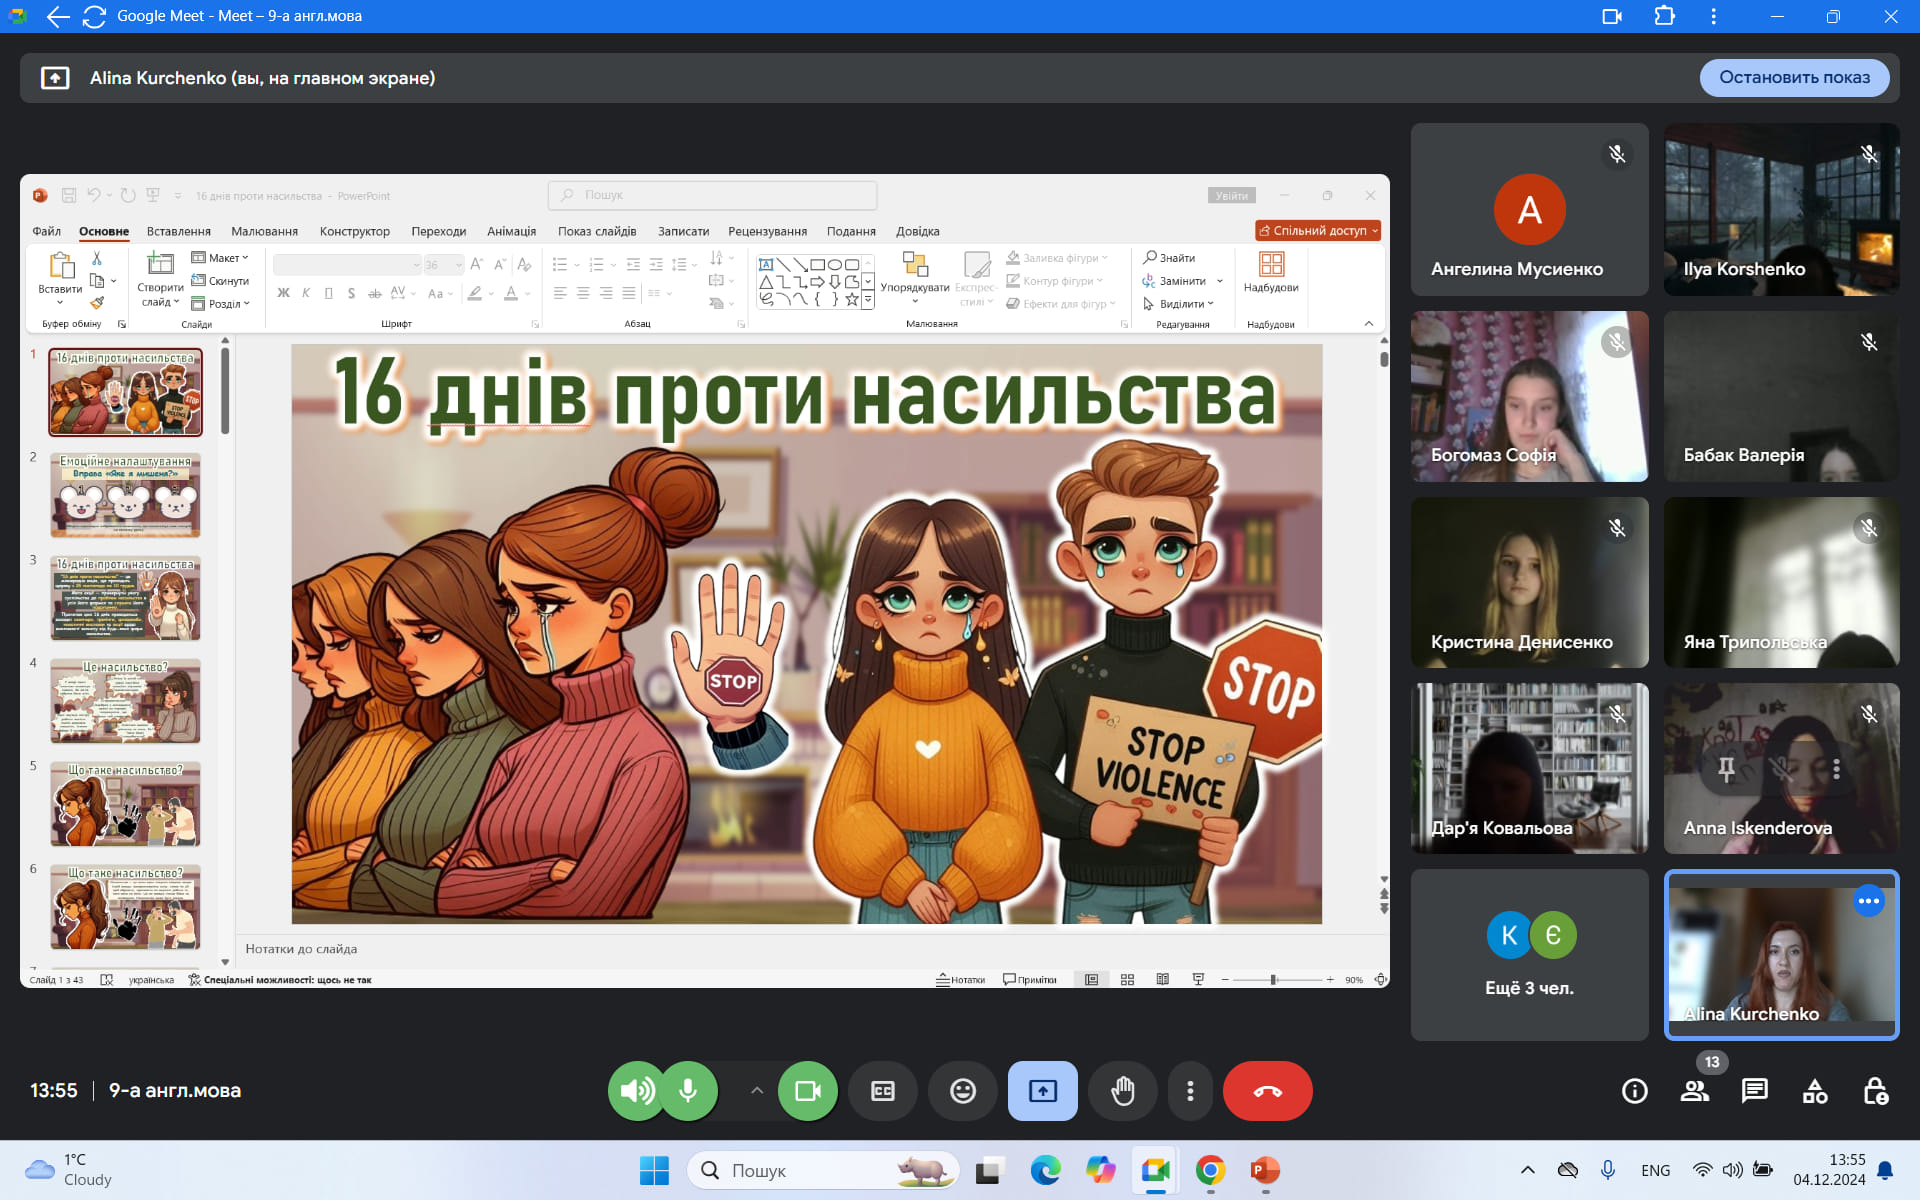This screenshot has width=1920, height=1200.
Task: Open the Анімація ribbon tab
Action: click(511, 231)
